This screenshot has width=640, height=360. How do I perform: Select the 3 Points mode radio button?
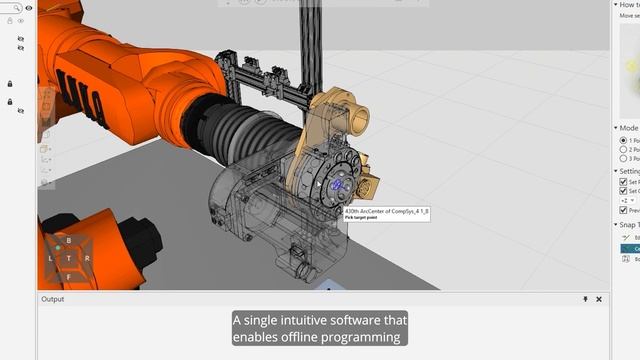[x=623, y=158]
